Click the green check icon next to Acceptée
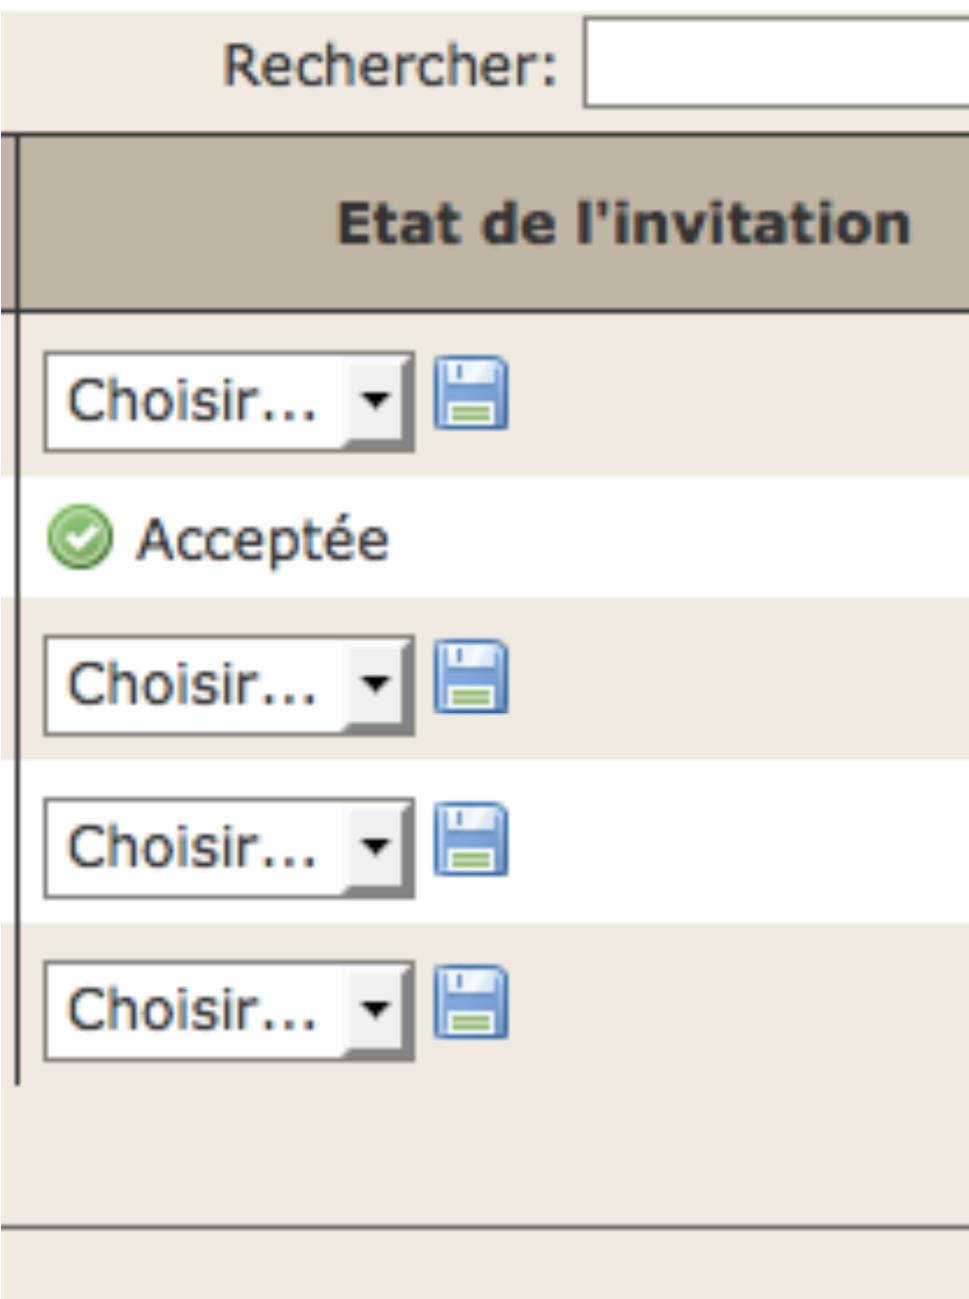969x1299 pixels. point(80,537)
